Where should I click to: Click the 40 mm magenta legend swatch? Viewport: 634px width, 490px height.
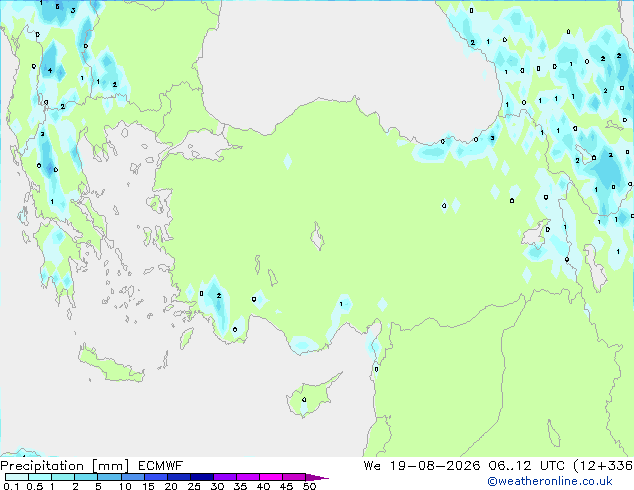[271, 477]
